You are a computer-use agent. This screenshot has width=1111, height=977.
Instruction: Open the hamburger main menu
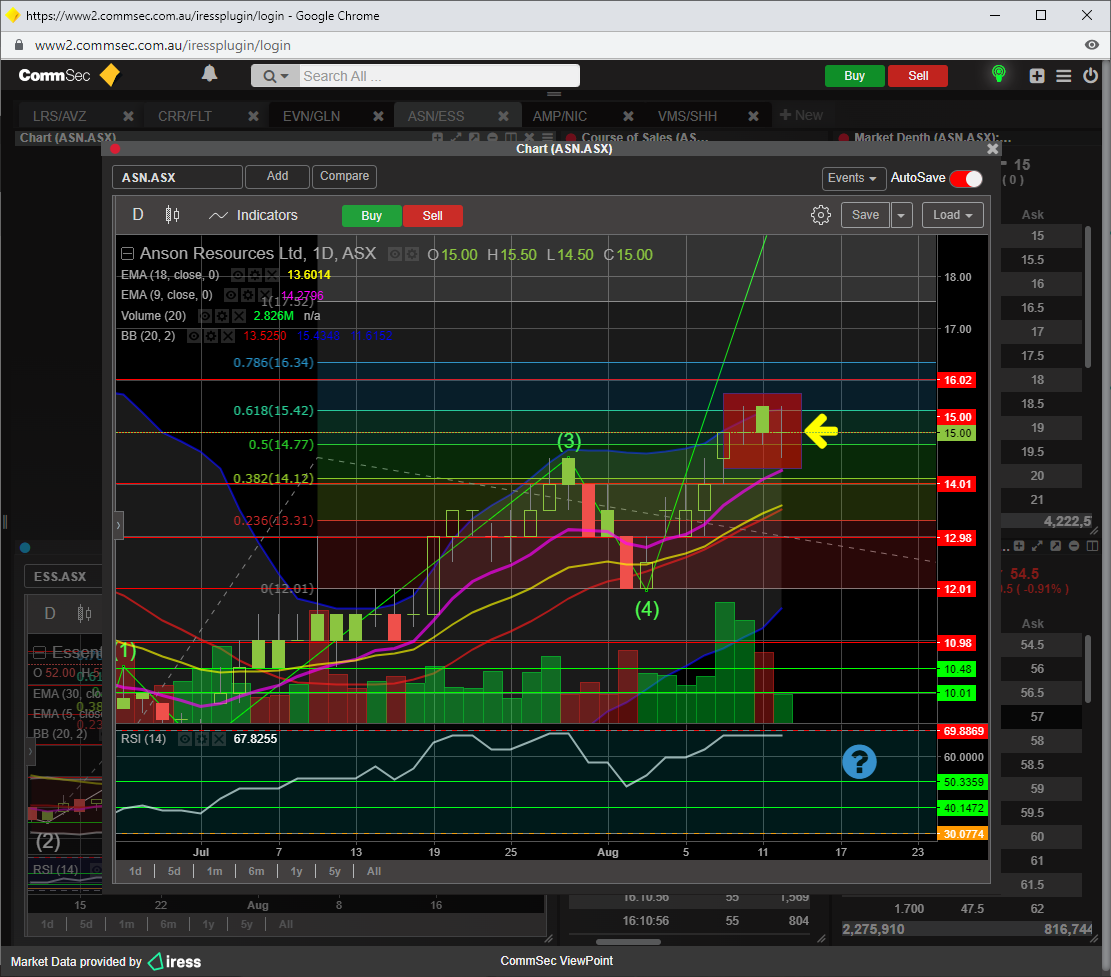(1064, 76)
